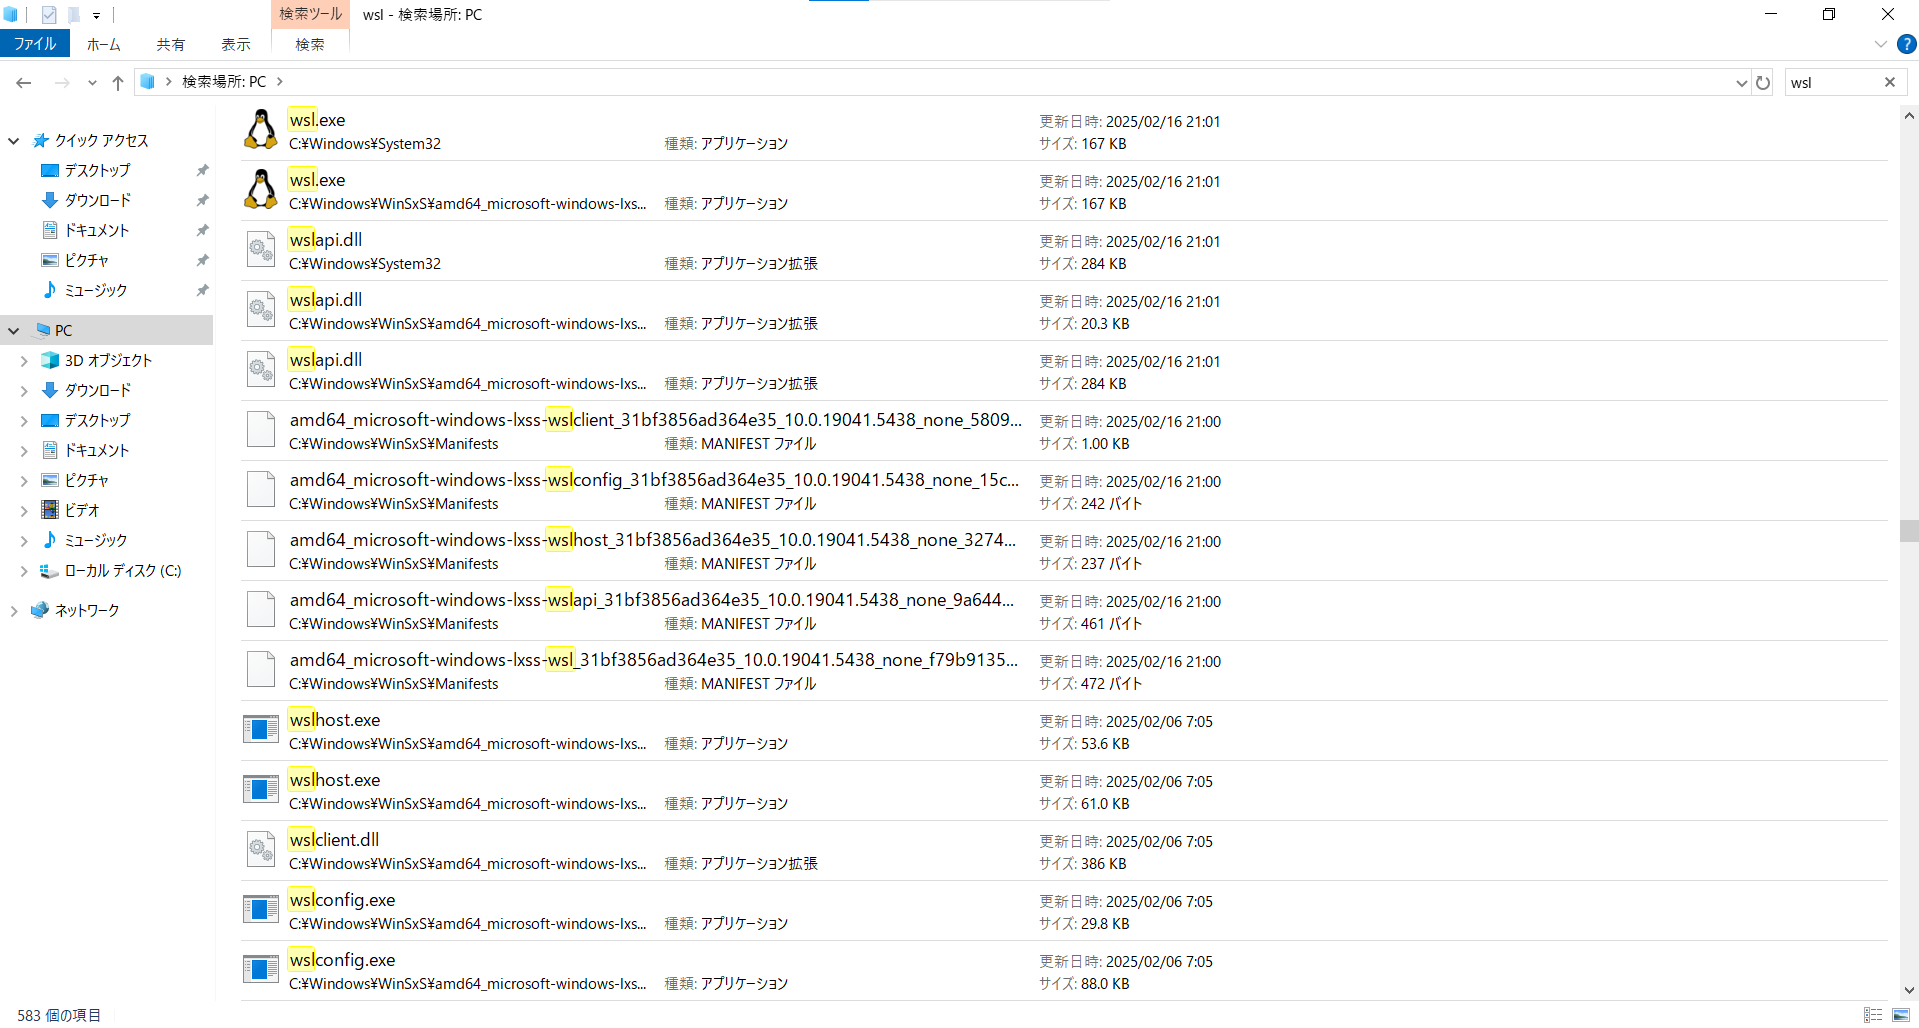Click the scroll down arrow of results list
Image resolution: width=1919 pixels, height=1028 pixels.
(1909, 991)
